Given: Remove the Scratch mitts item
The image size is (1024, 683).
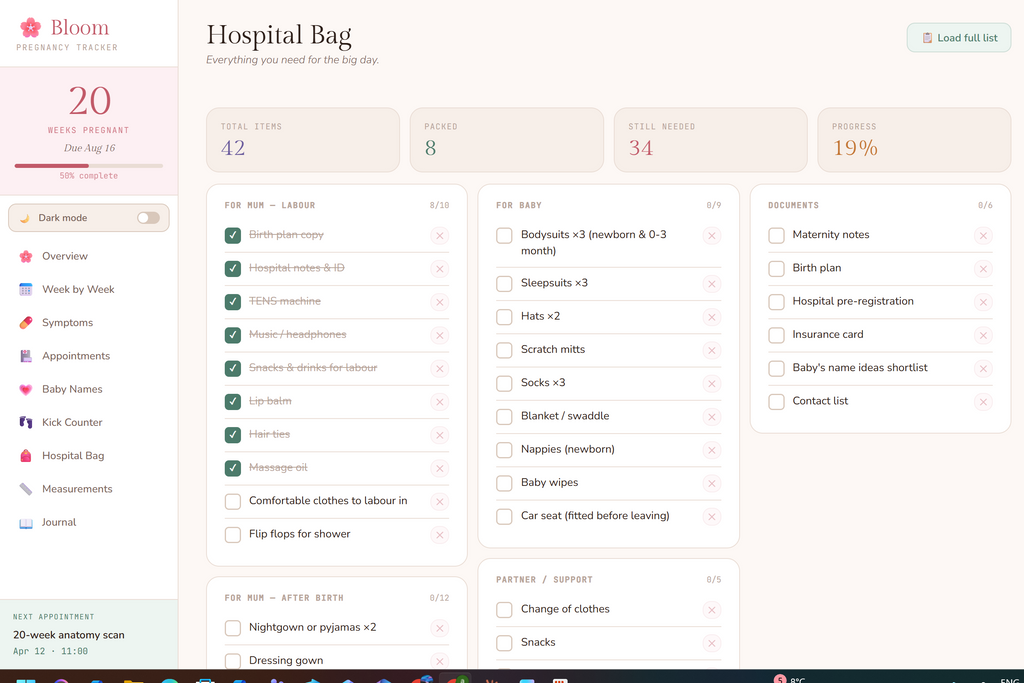Looking at the screenshot, I should [x=712, y=351].
